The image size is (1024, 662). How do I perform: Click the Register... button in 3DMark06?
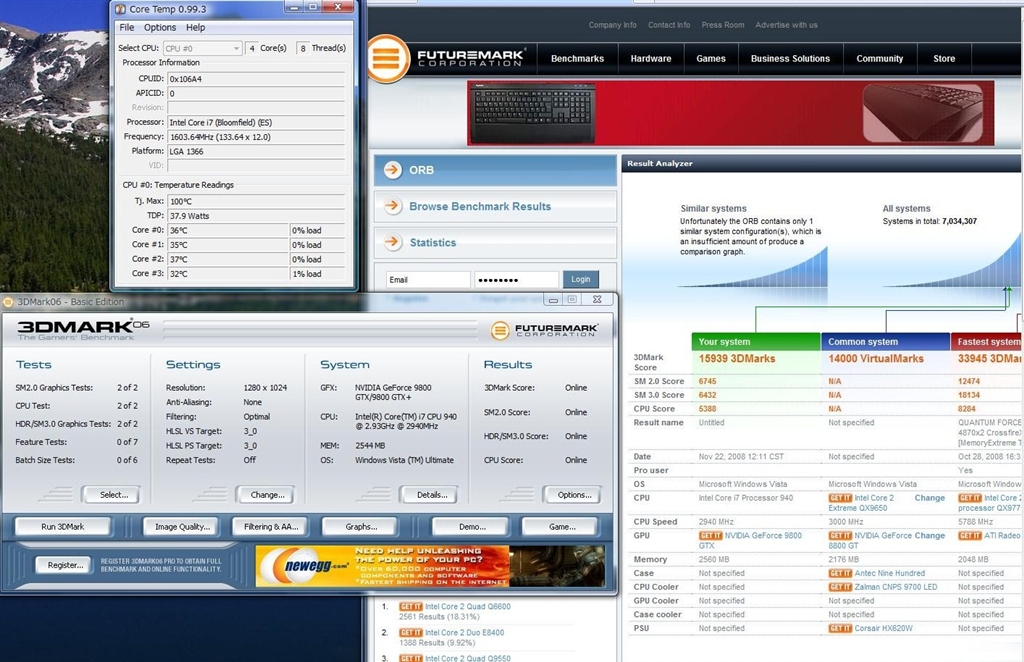pyautogui.click(x=65, y=565)
